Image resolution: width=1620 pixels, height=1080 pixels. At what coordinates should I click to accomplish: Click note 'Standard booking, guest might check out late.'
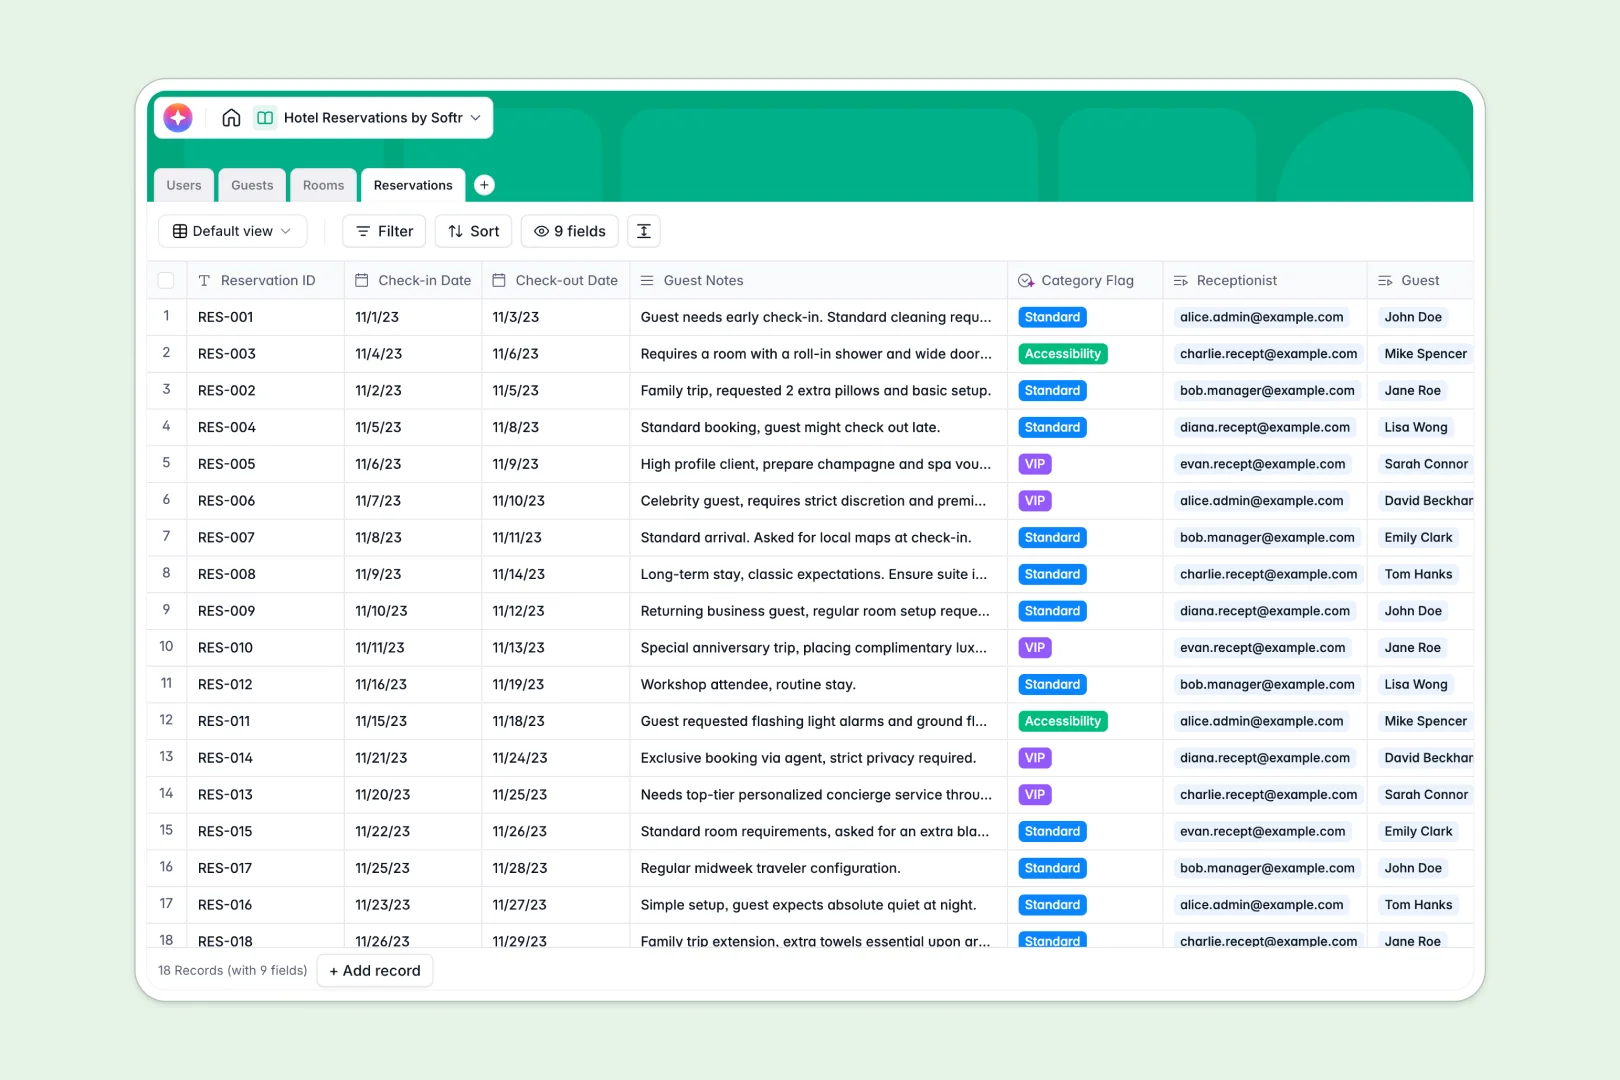[x=790, y=428]
